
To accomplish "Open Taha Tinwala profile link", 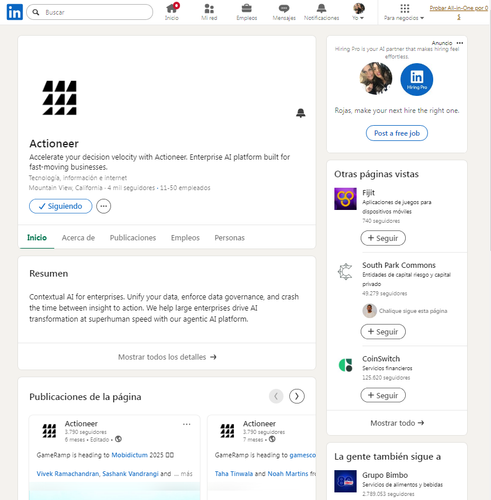I will pyautogui.click(x=234, y=474).
